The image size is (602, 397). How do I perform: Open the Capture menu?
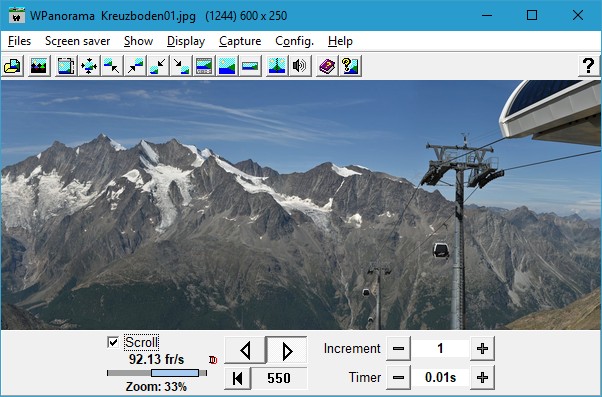coord(240,41)
